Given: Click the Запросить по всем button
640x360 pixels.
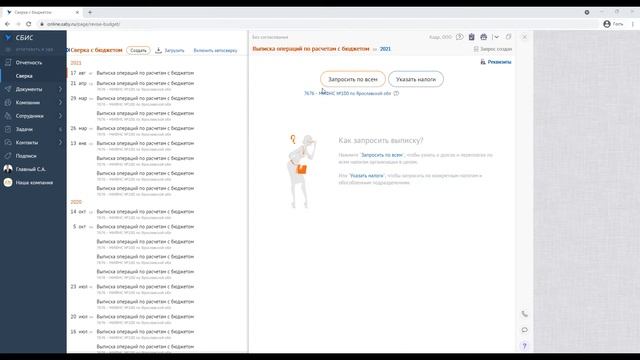Looking at the screenshot, I should 353,79.
